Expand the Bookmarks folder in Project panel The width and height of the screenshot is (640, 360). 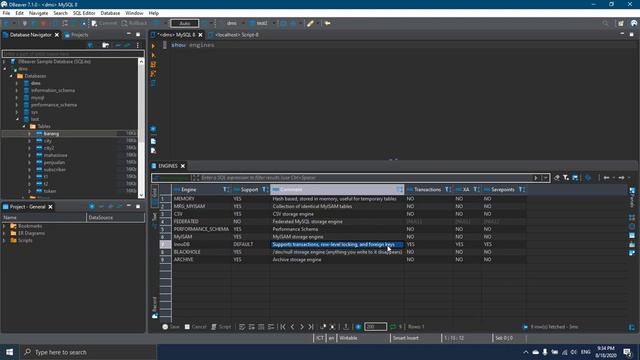pos(4,226)
